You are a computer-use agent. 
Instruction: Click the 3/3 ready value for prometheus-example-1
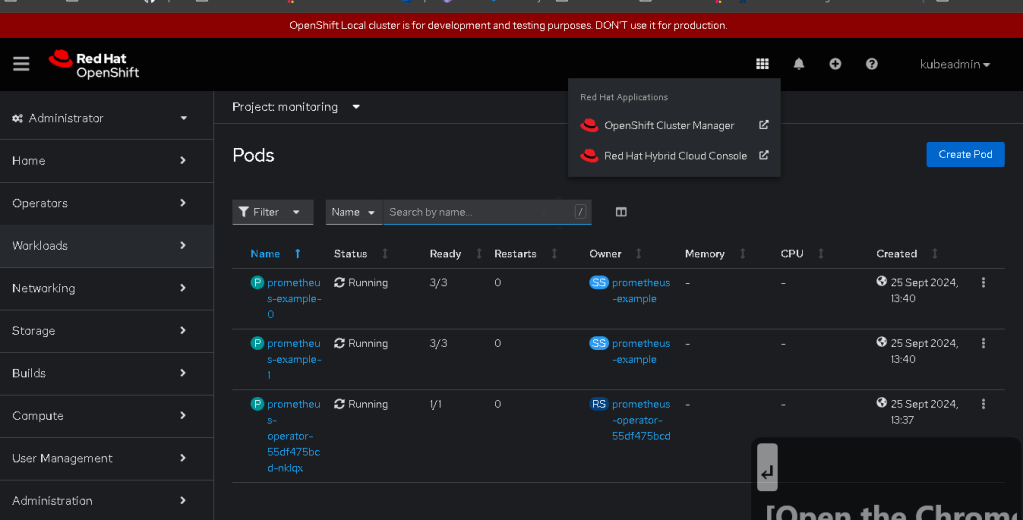pos(438,343)
